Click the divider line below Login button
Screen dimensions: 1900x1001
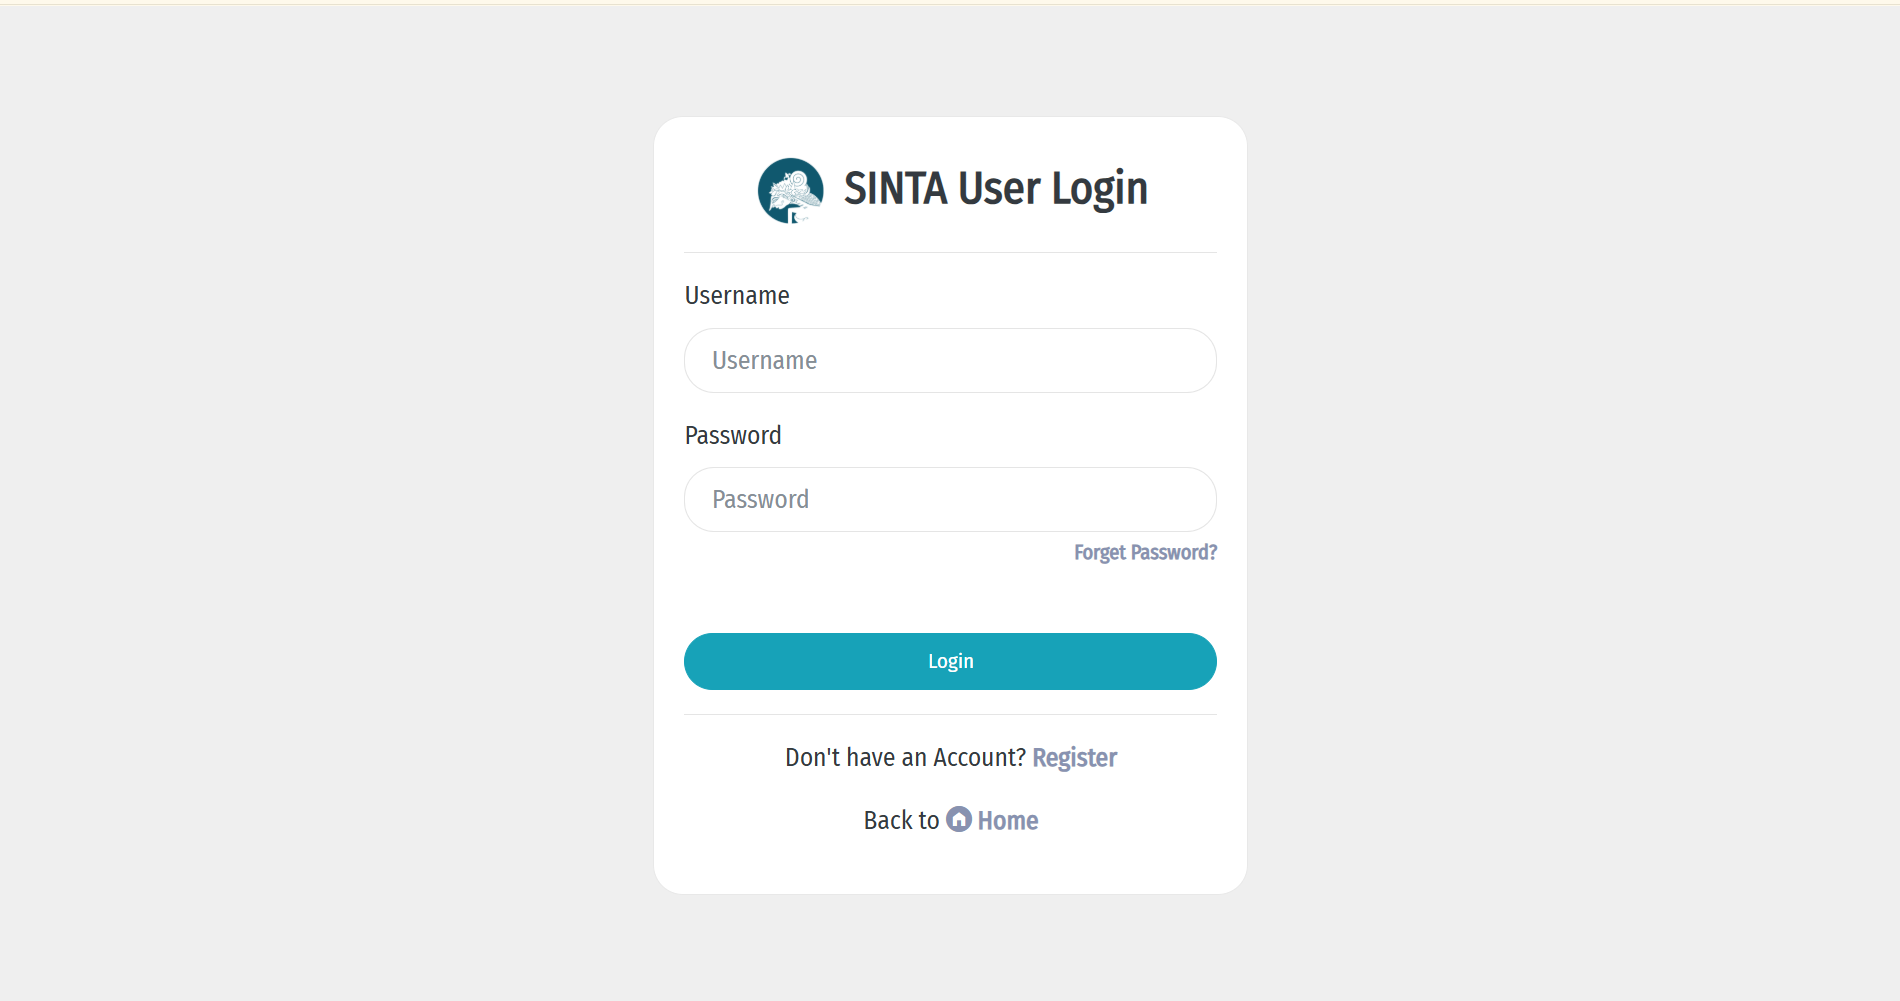coord(950,715)
